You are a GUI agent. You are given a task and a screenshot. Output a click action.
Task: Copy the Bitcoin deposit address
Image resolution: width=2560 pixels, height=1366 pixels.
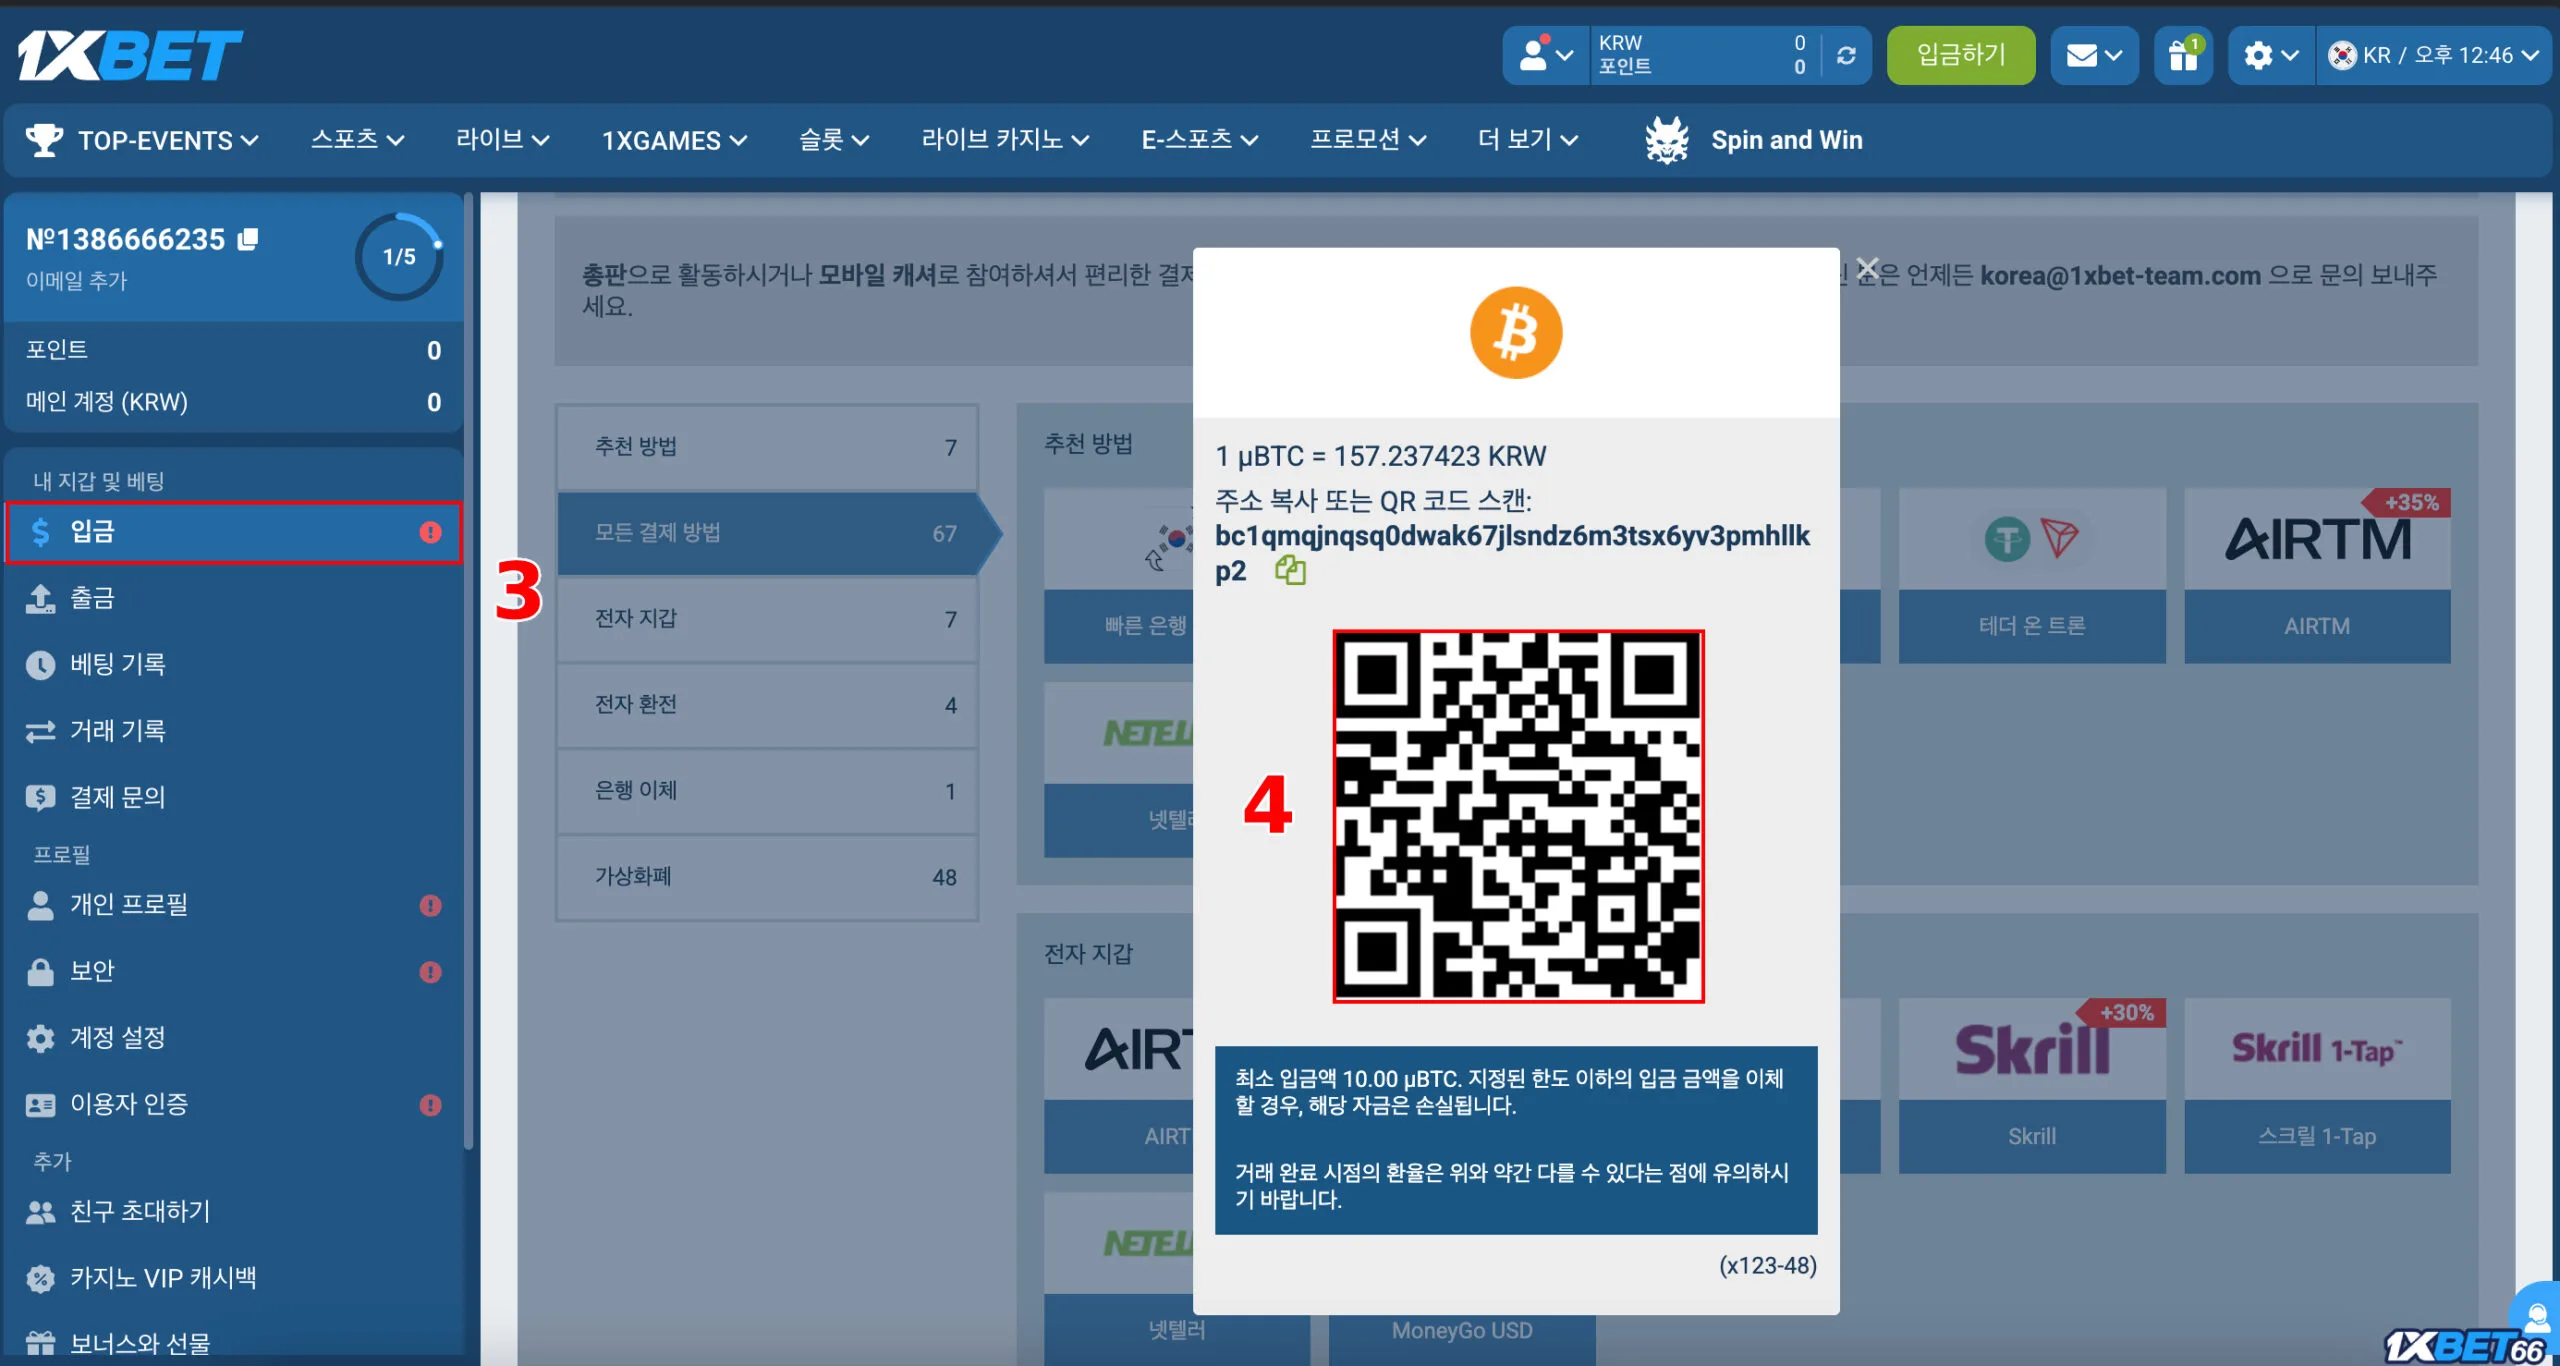pos(1291,571)
